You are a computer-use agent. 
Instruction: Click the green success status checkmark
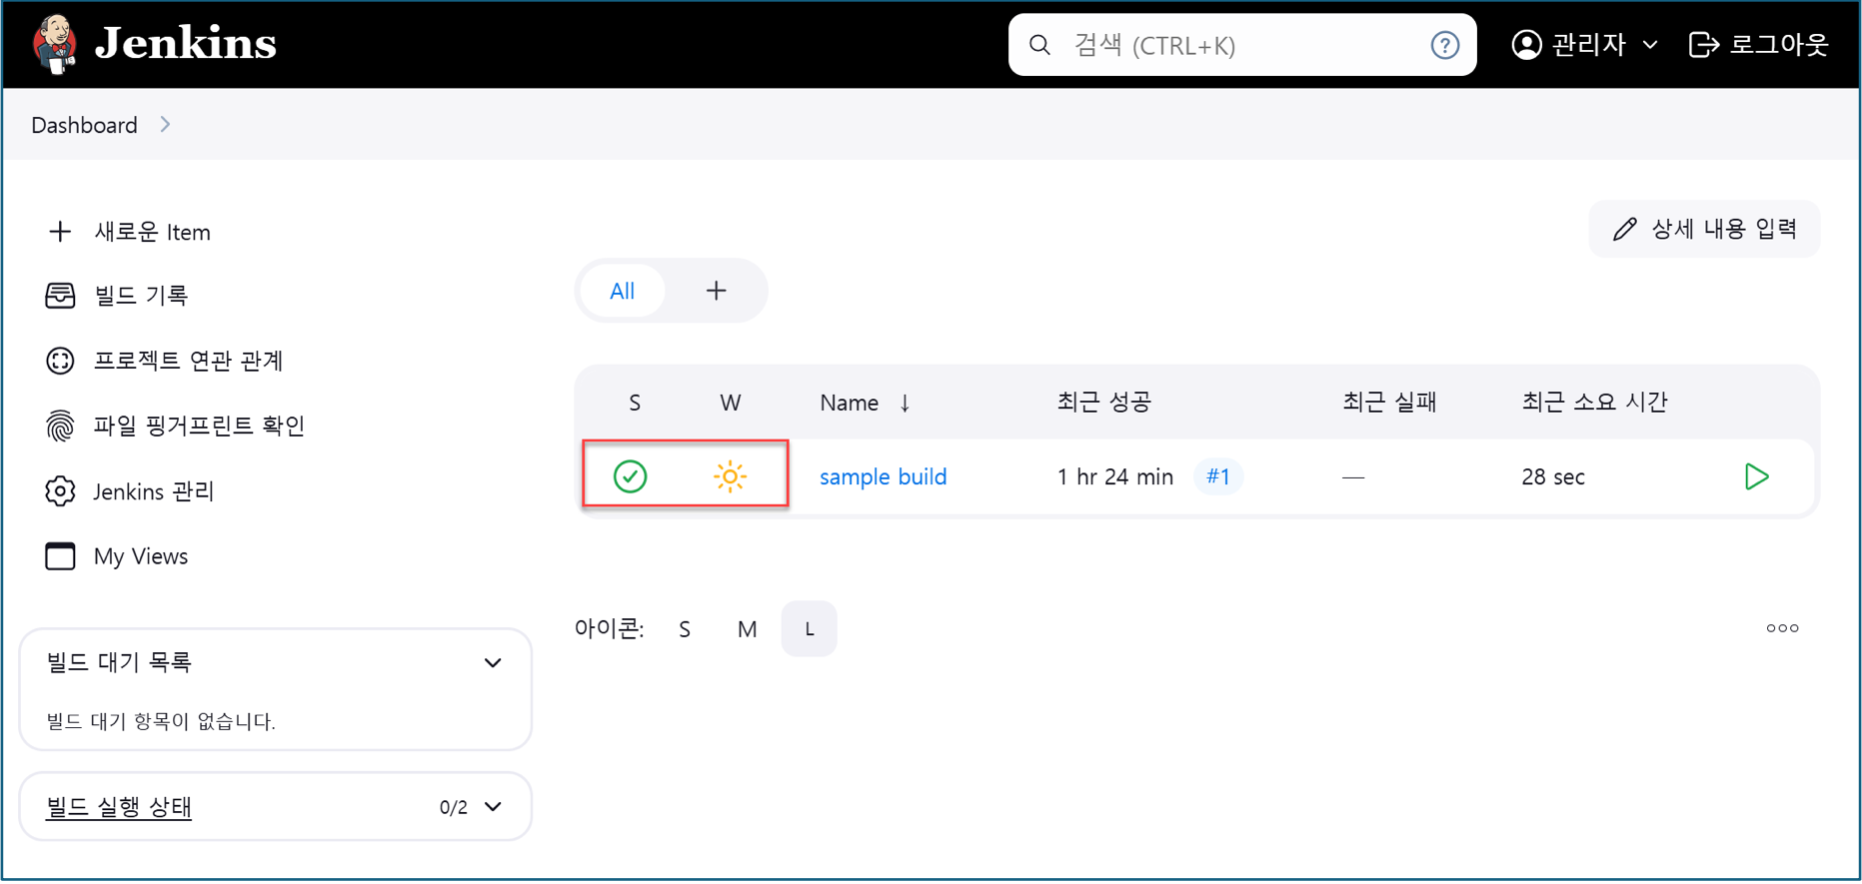tap(630, 477)
